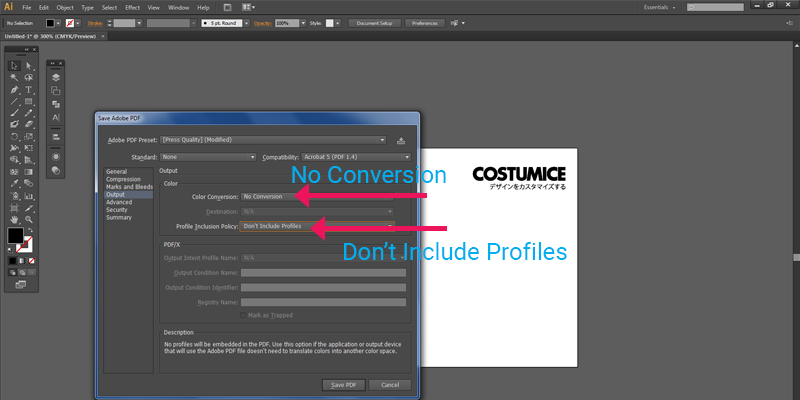800x400 pixels.
Task: Choose the Eraser tool
Action: [x=29, y=124]
